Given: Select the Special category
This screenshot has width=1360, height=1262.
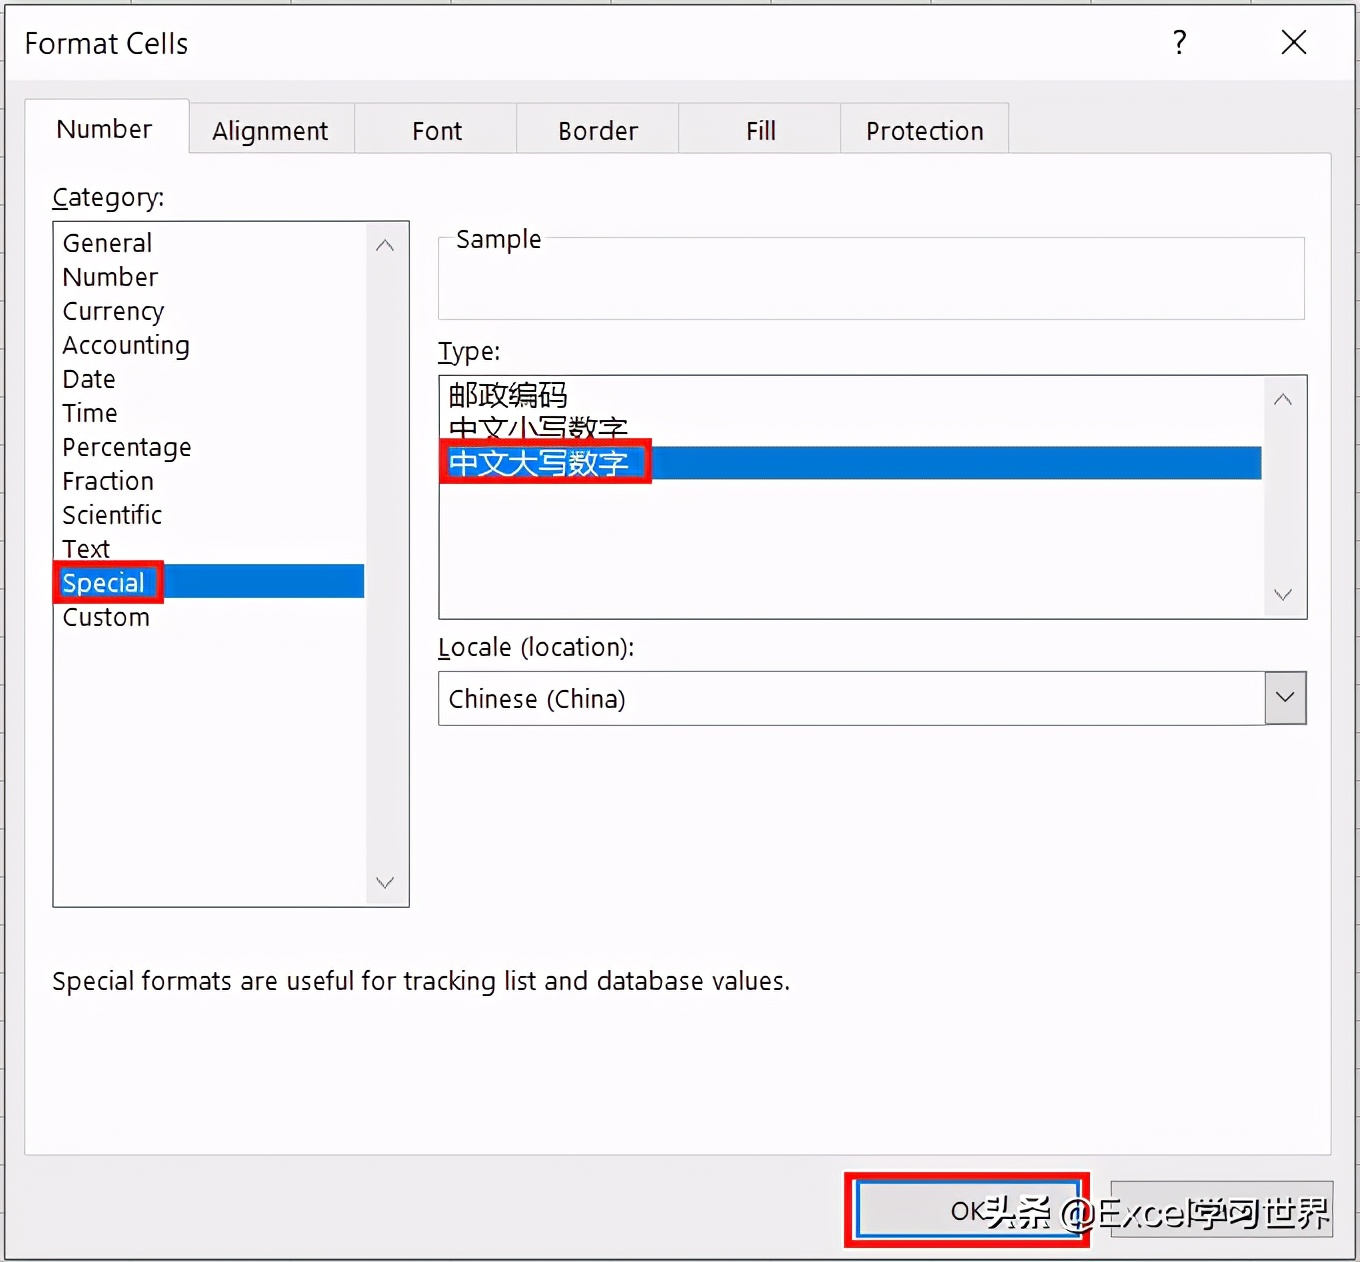Looking at the screenshot, I should pos(208,582).
